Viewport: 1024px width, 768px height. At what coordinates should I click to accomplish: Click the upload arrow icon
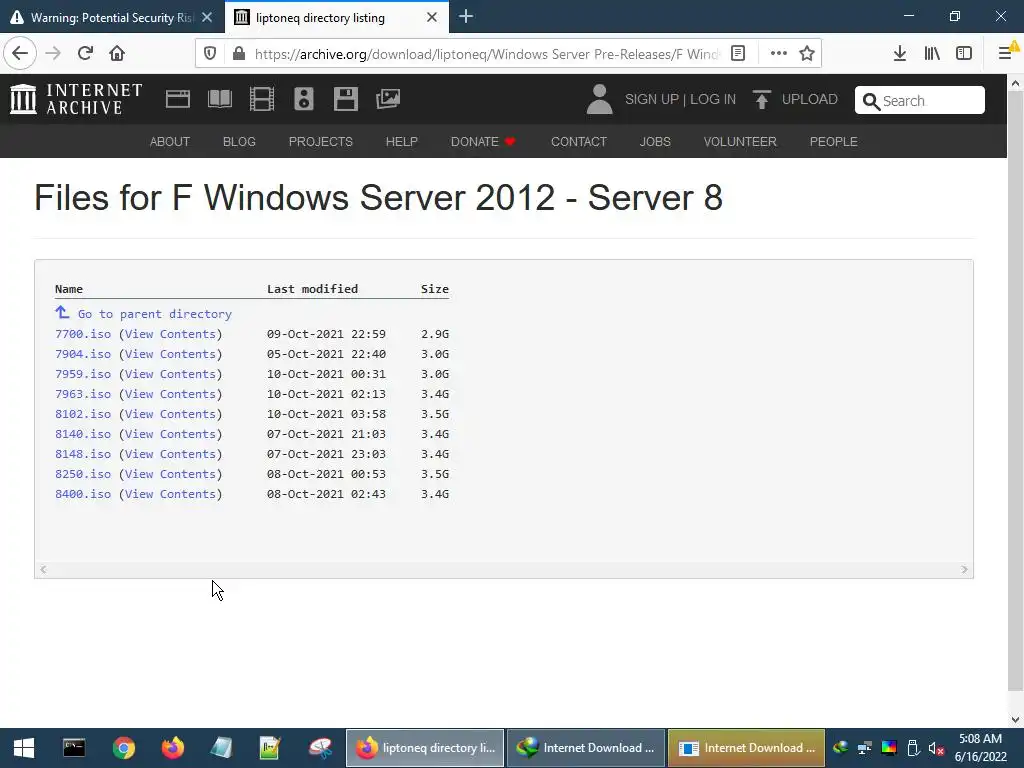coord(761,99)
